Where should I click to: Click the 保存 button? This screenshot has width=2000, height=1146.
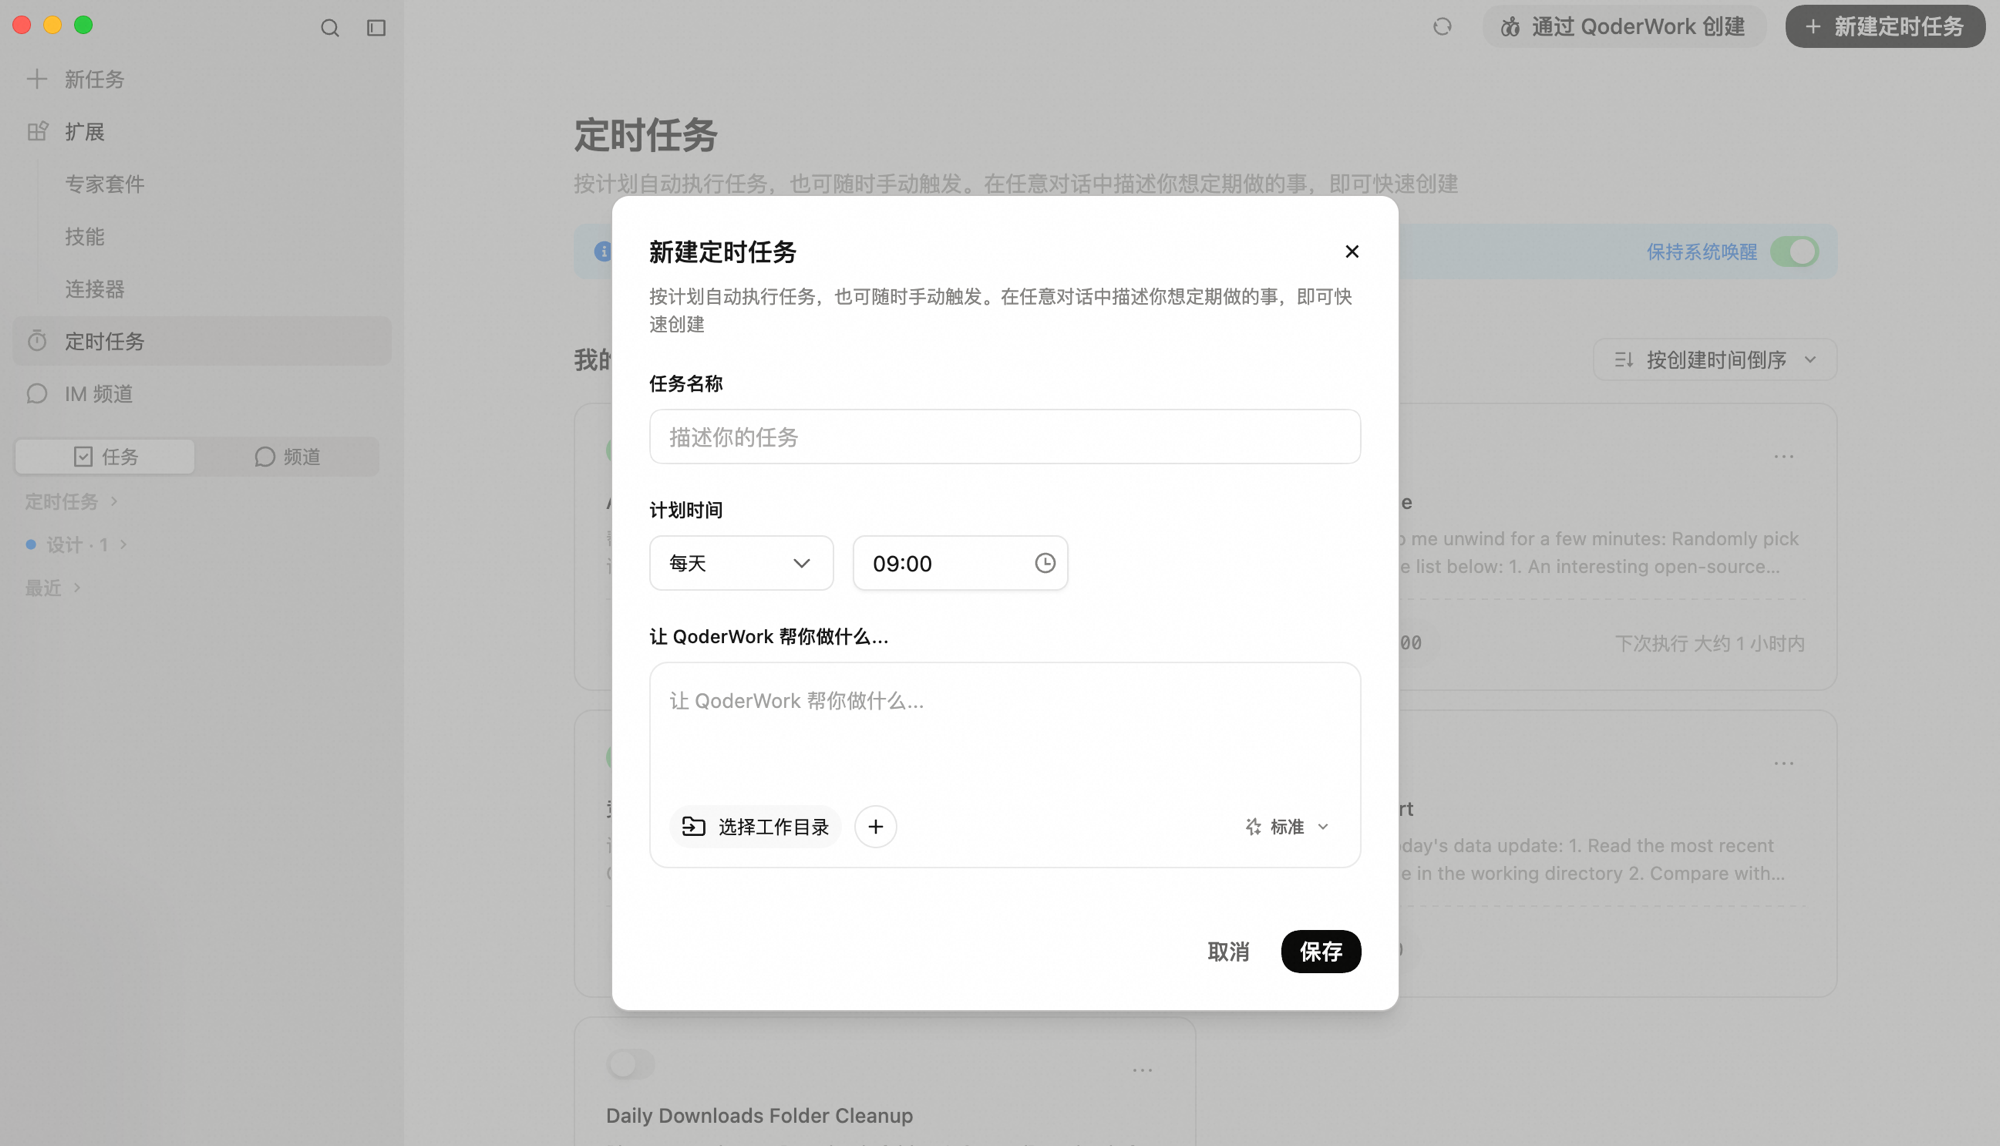pos(1321,951)
